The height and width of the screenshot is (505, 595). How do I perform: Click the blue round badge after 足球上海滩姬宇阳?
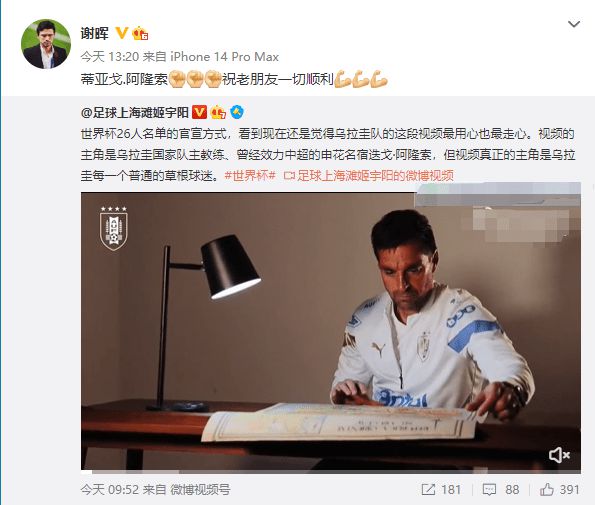(x=237, y=112)
